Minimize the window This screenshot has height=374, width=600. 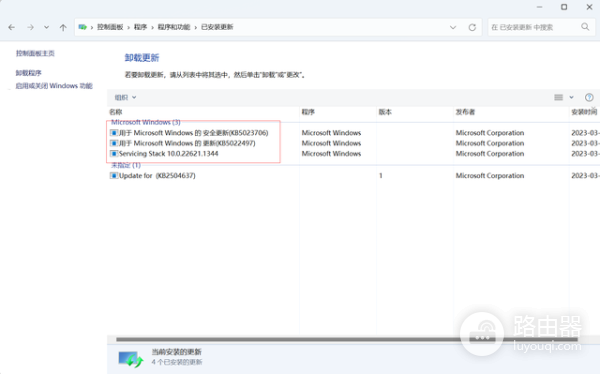coord(540,7)
